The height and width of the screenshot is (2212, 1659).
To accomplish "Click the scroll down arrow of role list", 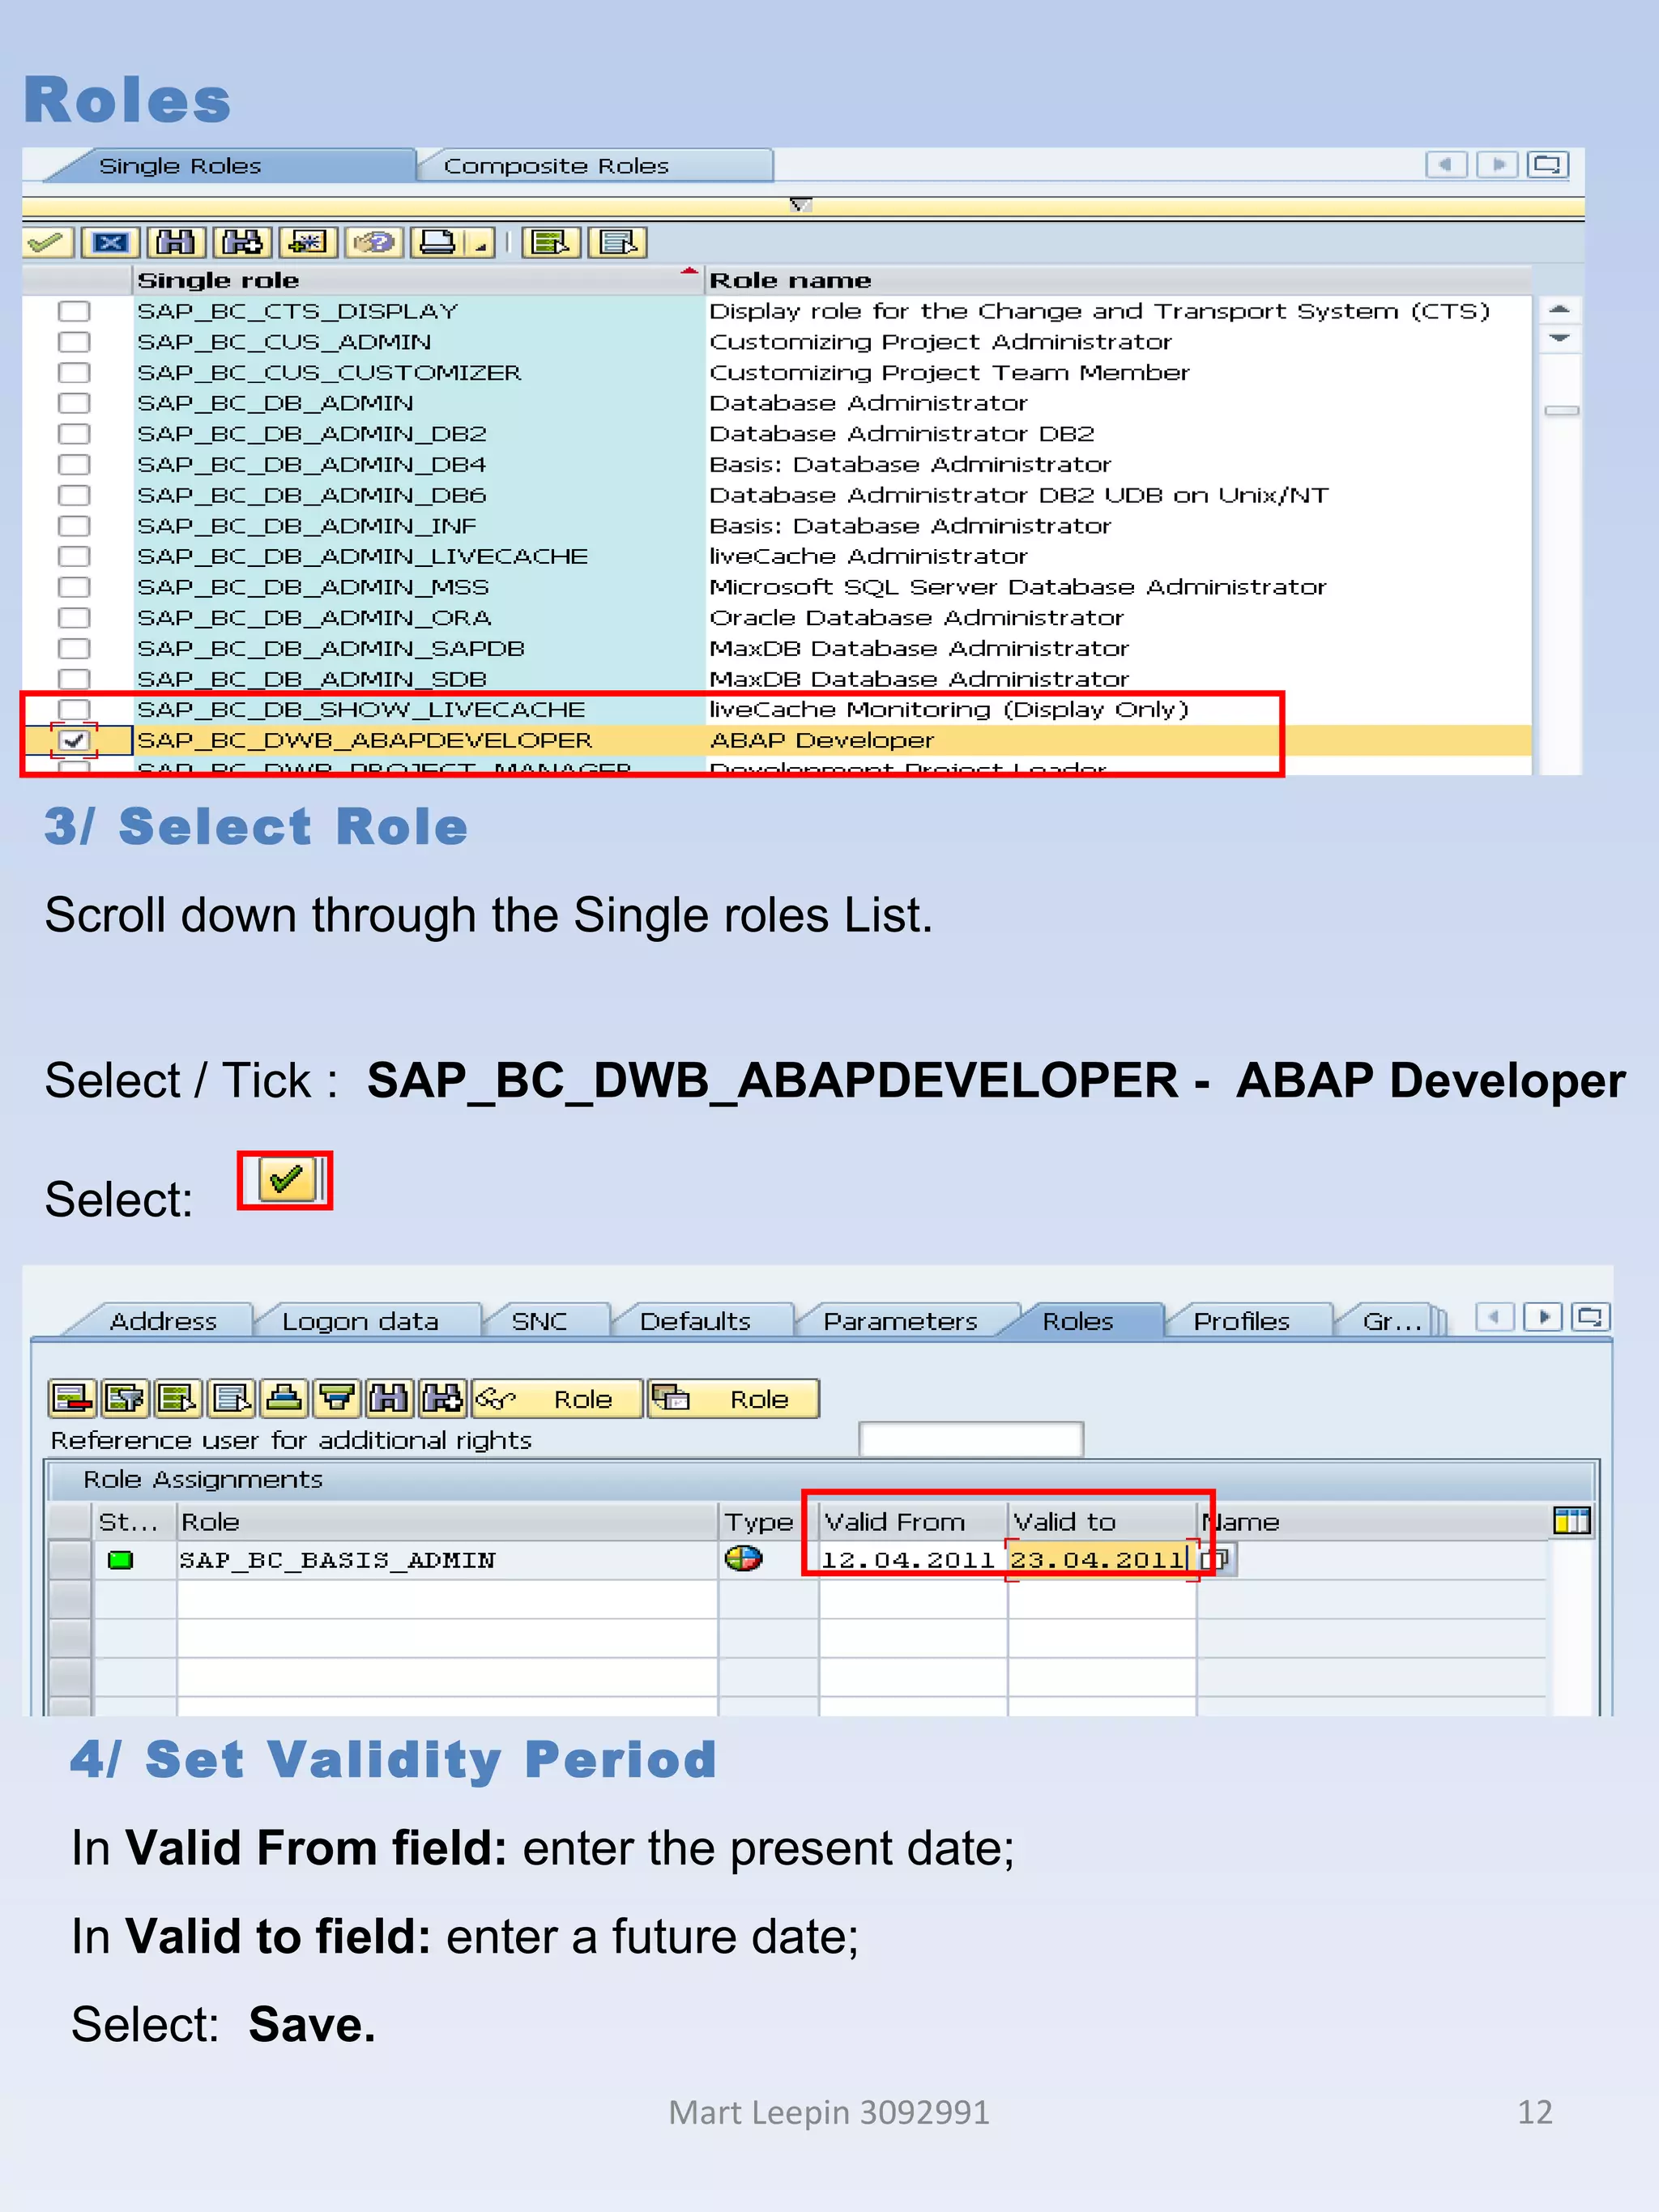I will click(1559, 338).
